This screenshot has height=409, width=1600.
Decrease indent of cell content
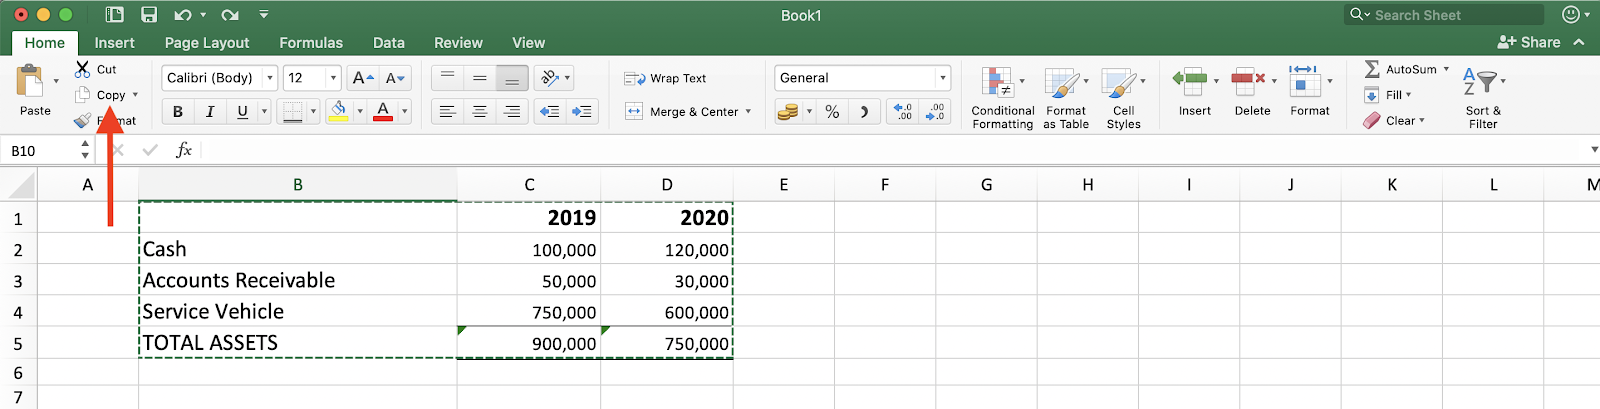pos(549,111)
